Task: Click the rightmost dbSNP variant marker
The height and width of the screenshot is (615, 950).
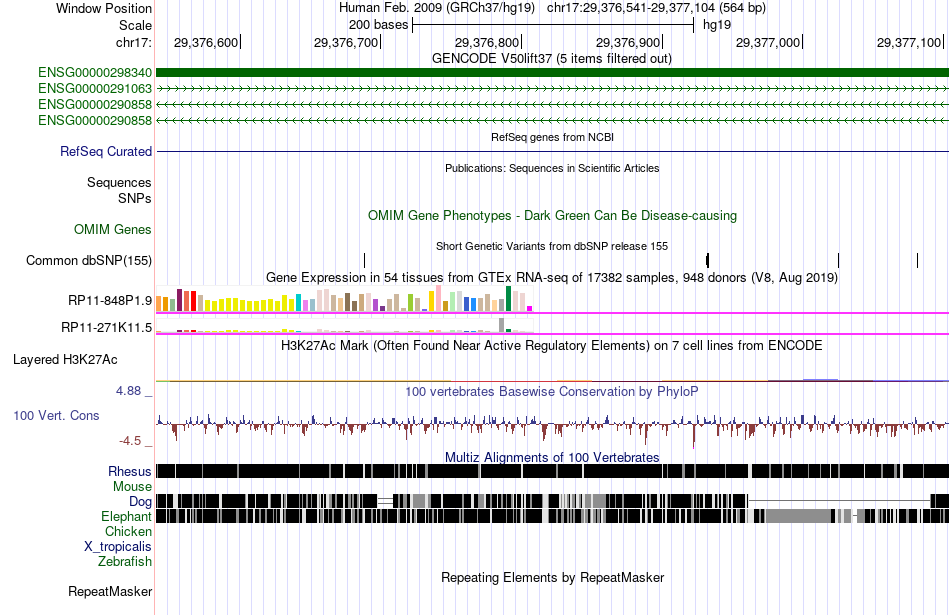Action: (x=917, y=261)
